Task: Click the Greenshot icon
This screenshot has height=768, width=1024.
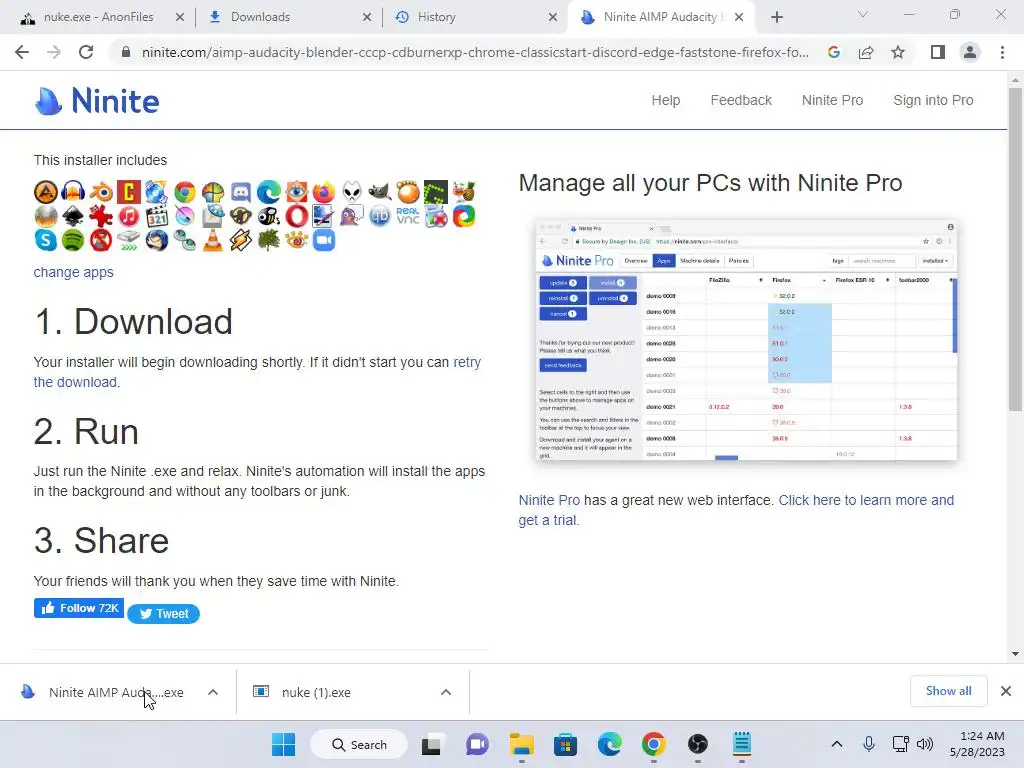Action: (436, 192)
